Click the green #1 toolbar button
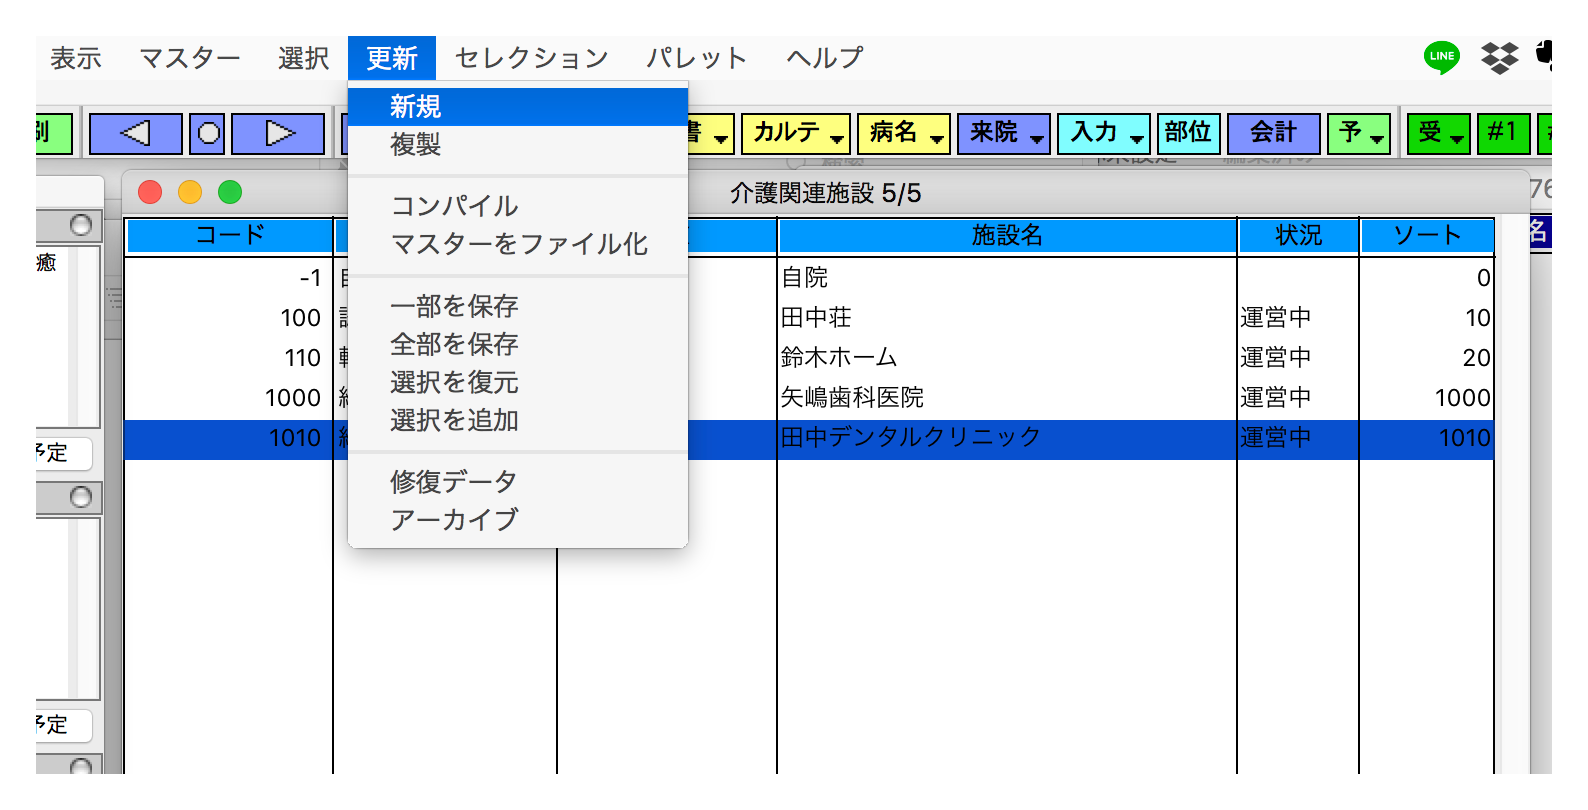This screenshot has width=1588, height=810. 1502,133
